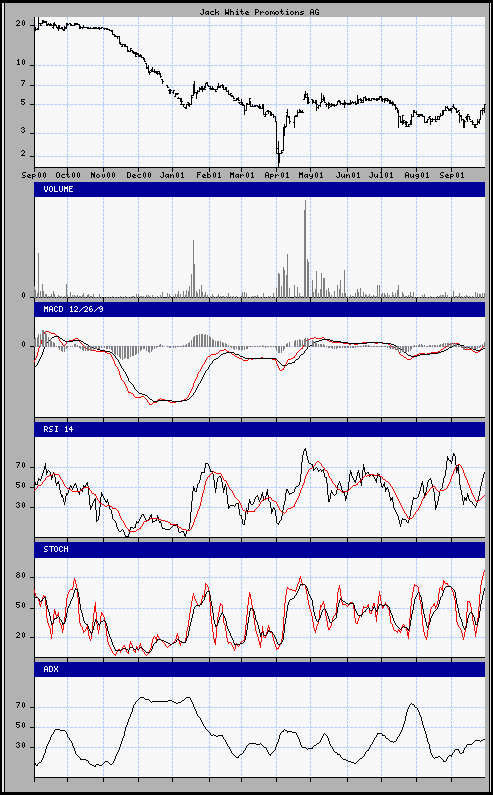Image resolution: width=493 pixels, height=795 pixels.
Task: Click the ADX panel header
Action: [x=260, y=669]
